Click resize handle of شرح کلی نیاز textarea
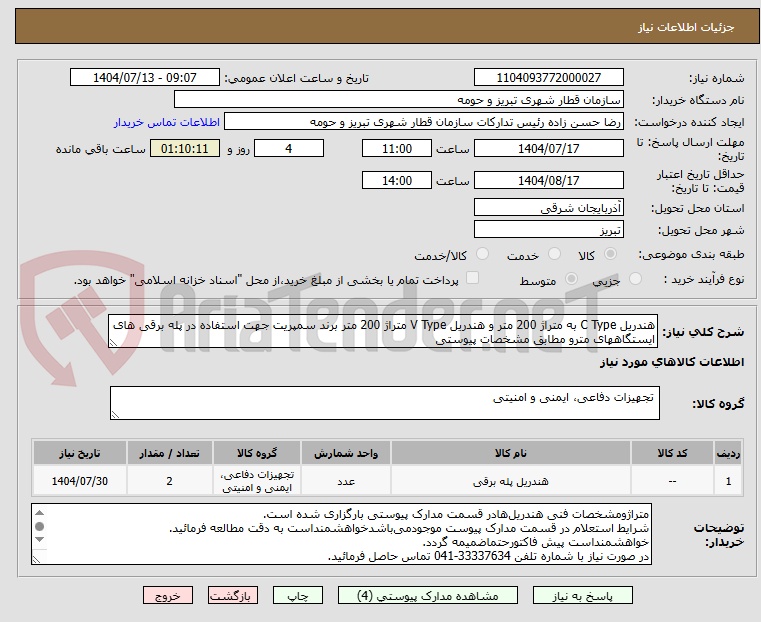The image size is (761, 622). coord(113,343)
